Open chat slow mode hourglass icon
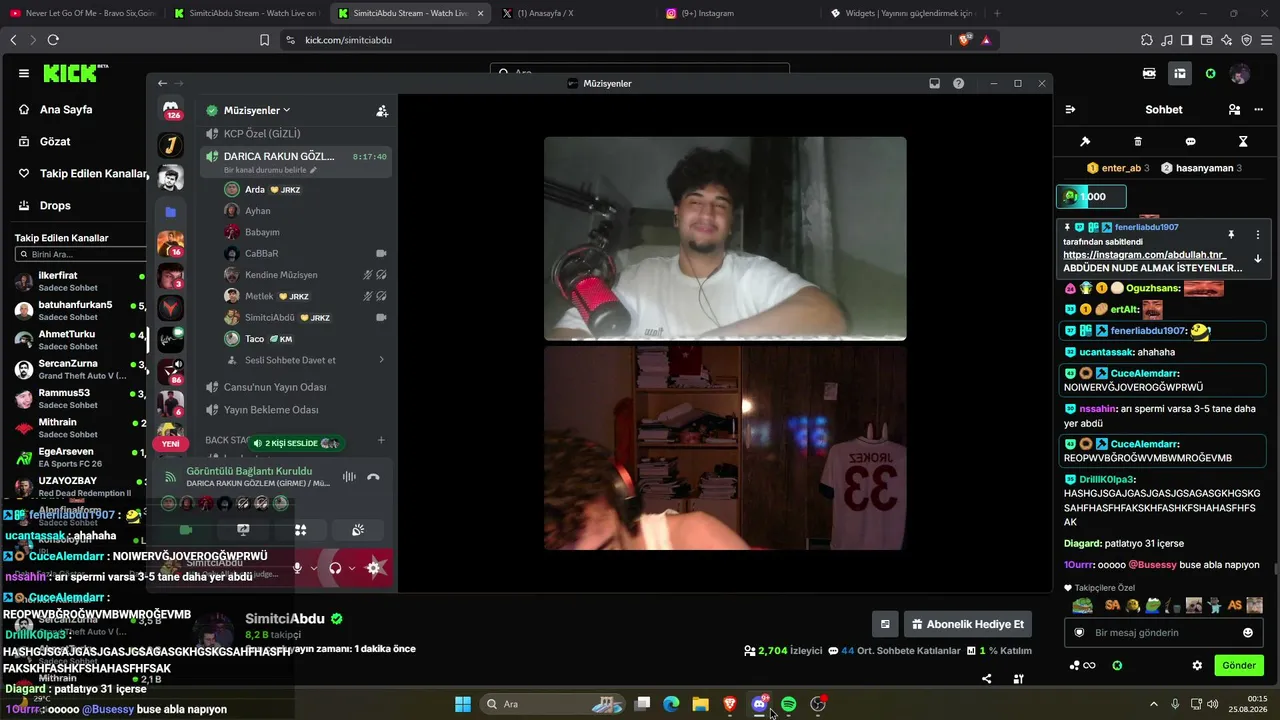Screen dimensions: 1280x720 (1243, 142)
